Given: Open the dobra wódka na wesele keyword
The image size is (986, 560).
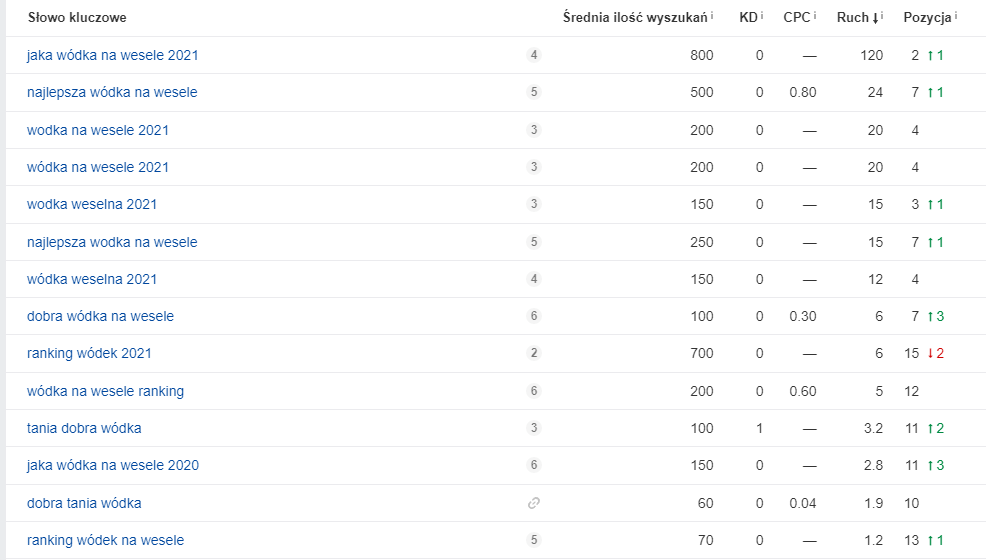Looking at the screenshot, I should (x=100, y=316).
